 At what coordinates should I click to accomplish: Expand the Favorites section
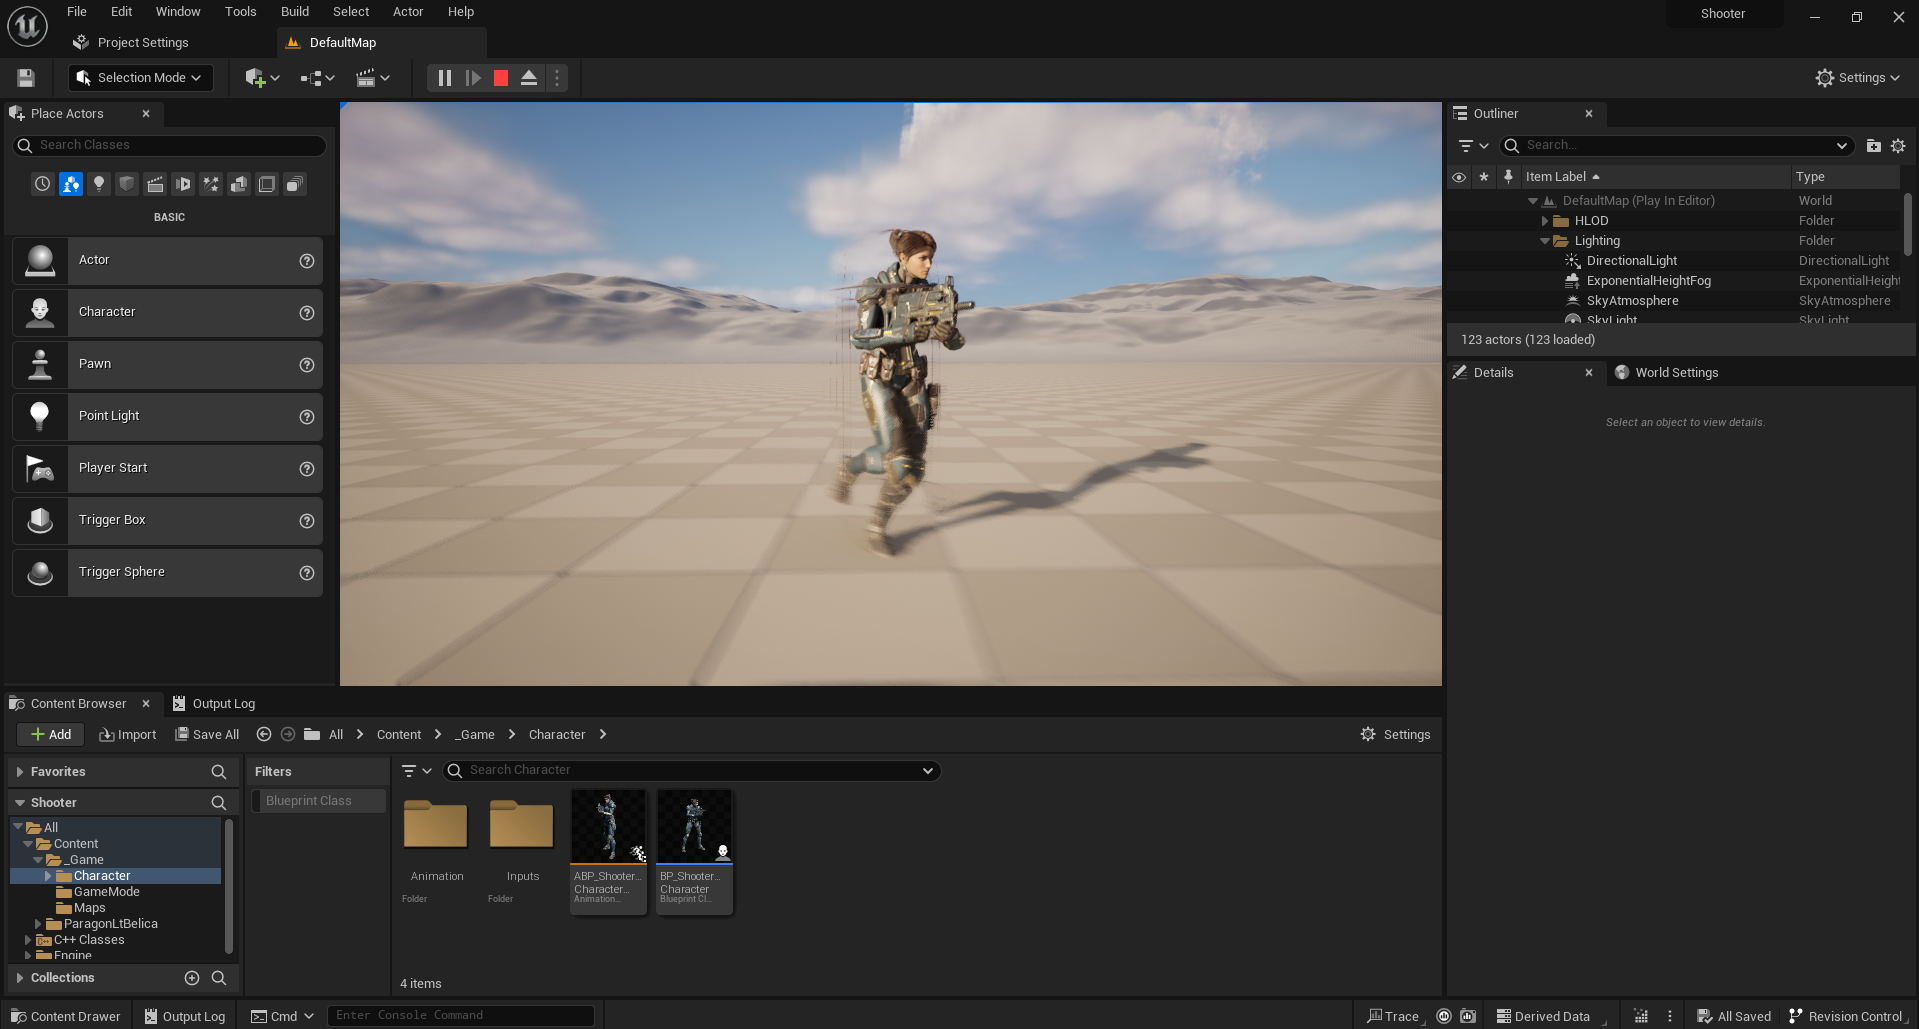[x=20, y=772]
